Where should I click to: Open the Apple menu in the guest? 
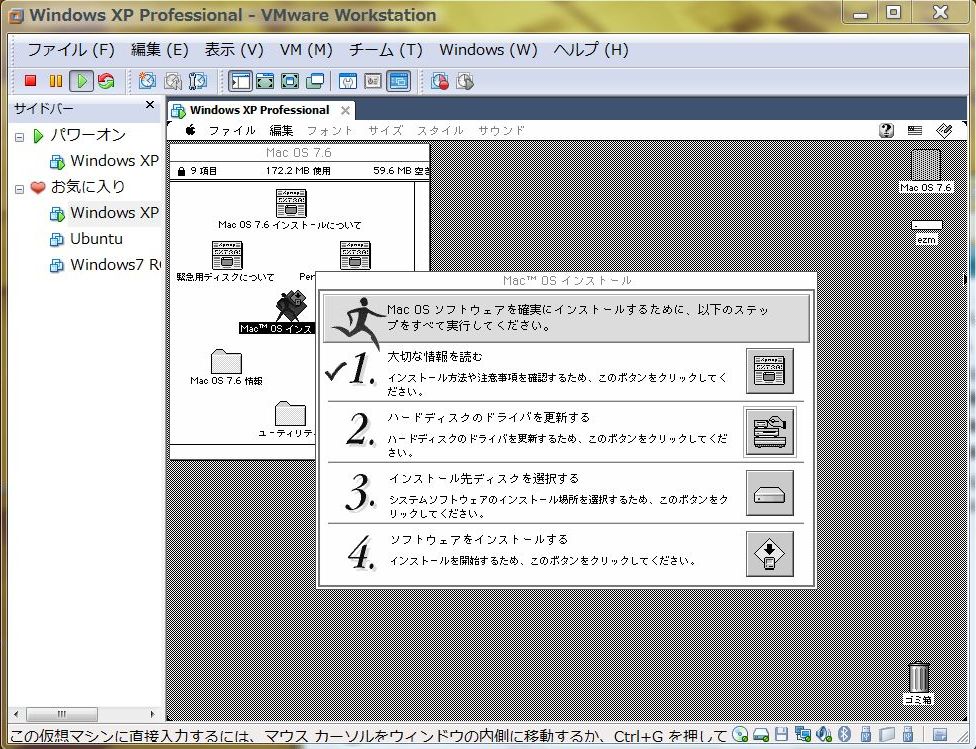(x=190, y=130)
